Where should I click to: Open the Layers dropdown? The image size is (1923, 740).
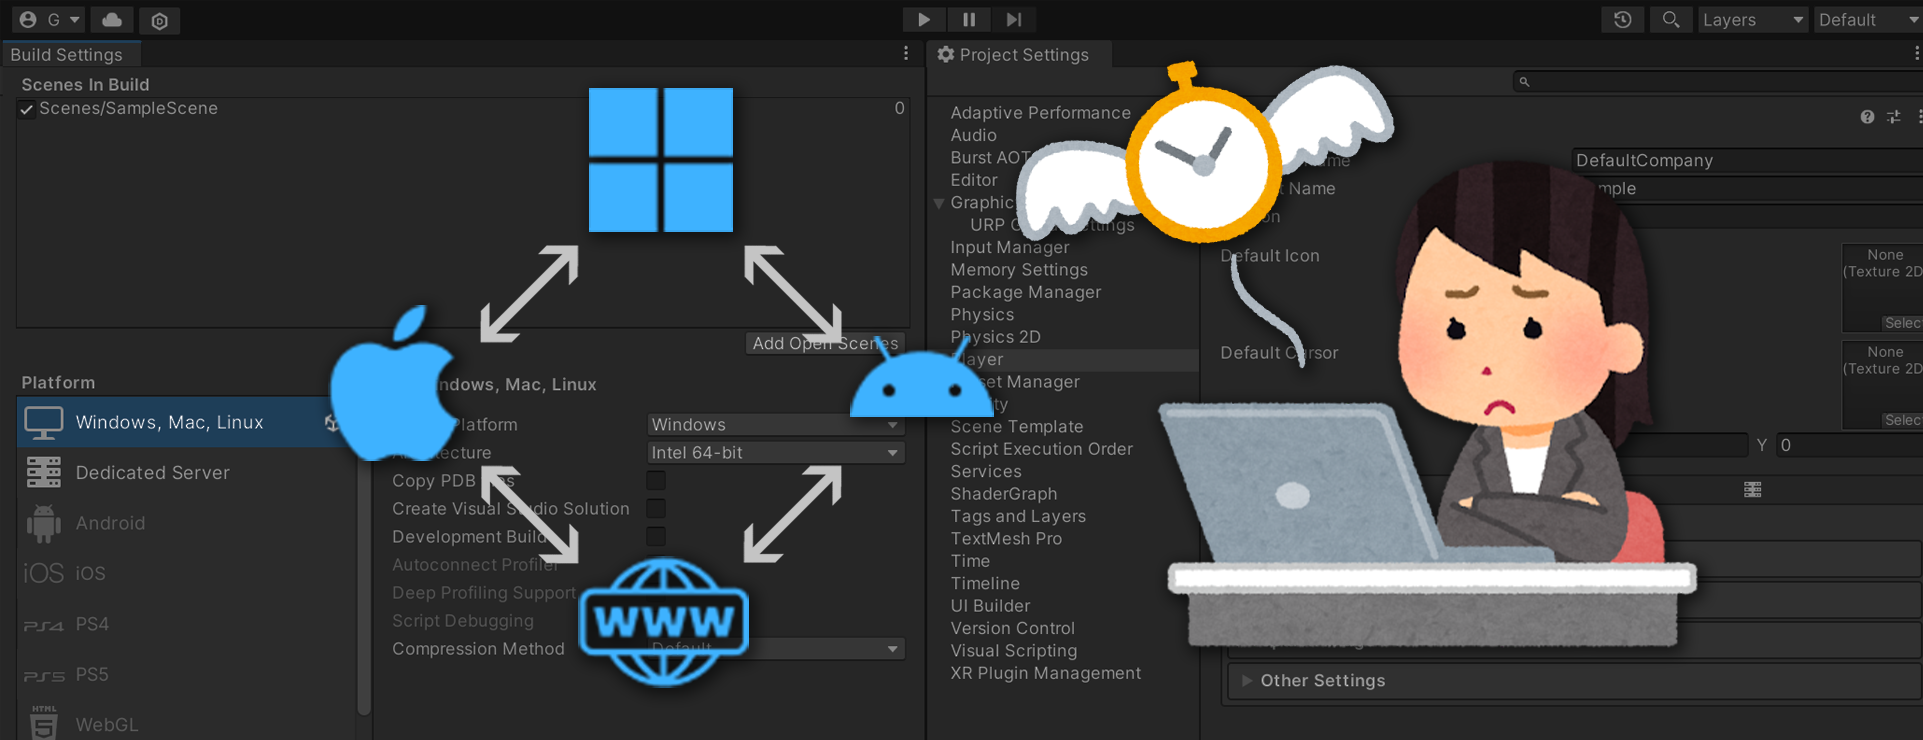point(1753,20)
